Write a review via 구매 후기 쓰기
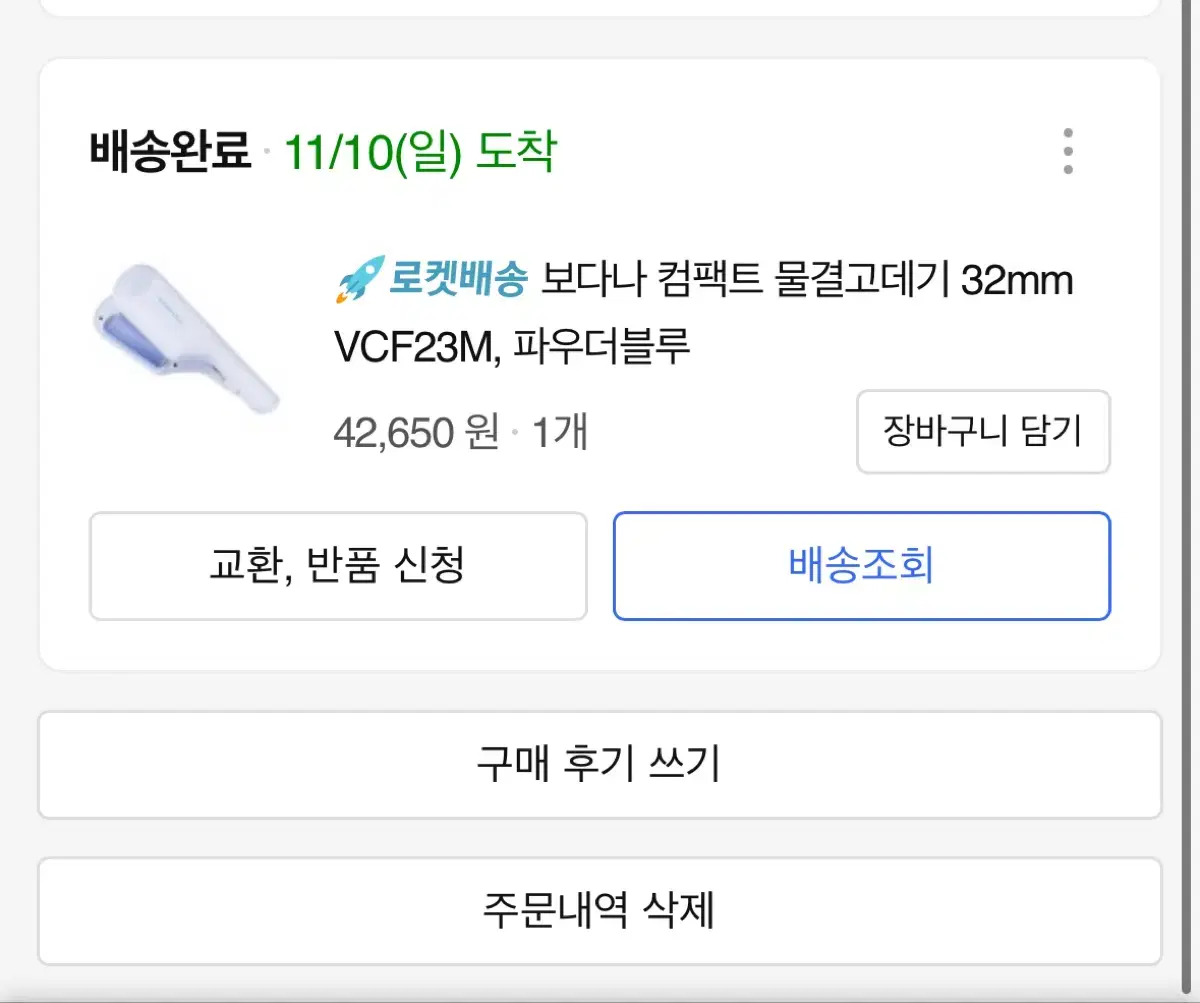Image resolution: width=1200 pixels, height=1003 pixels. (x=600, y=765)
